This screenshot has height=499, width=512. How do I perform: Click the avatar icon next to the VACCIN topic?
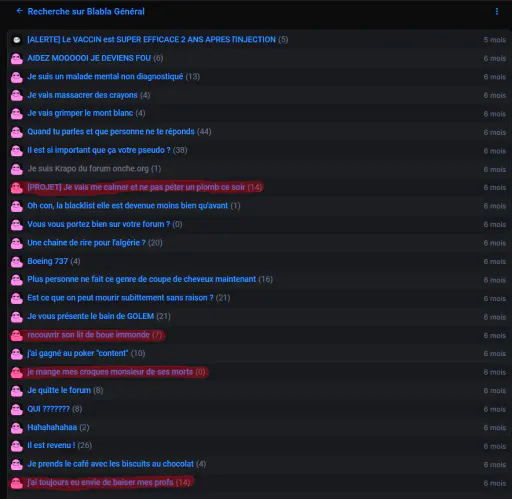17,40
